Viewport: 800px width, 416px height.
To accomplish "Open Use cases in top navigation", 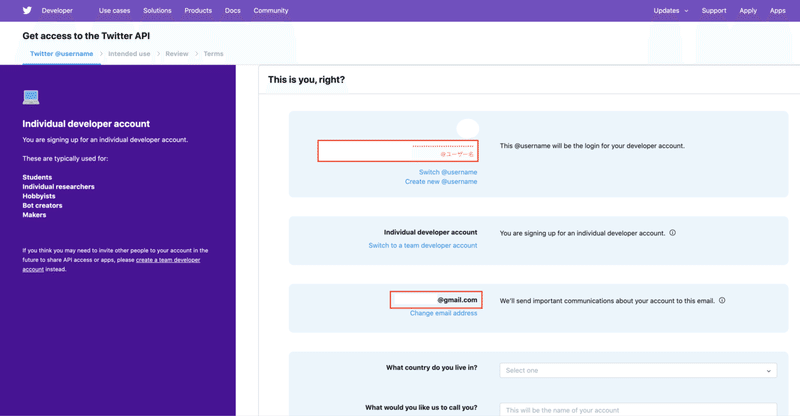I will 114,11.
